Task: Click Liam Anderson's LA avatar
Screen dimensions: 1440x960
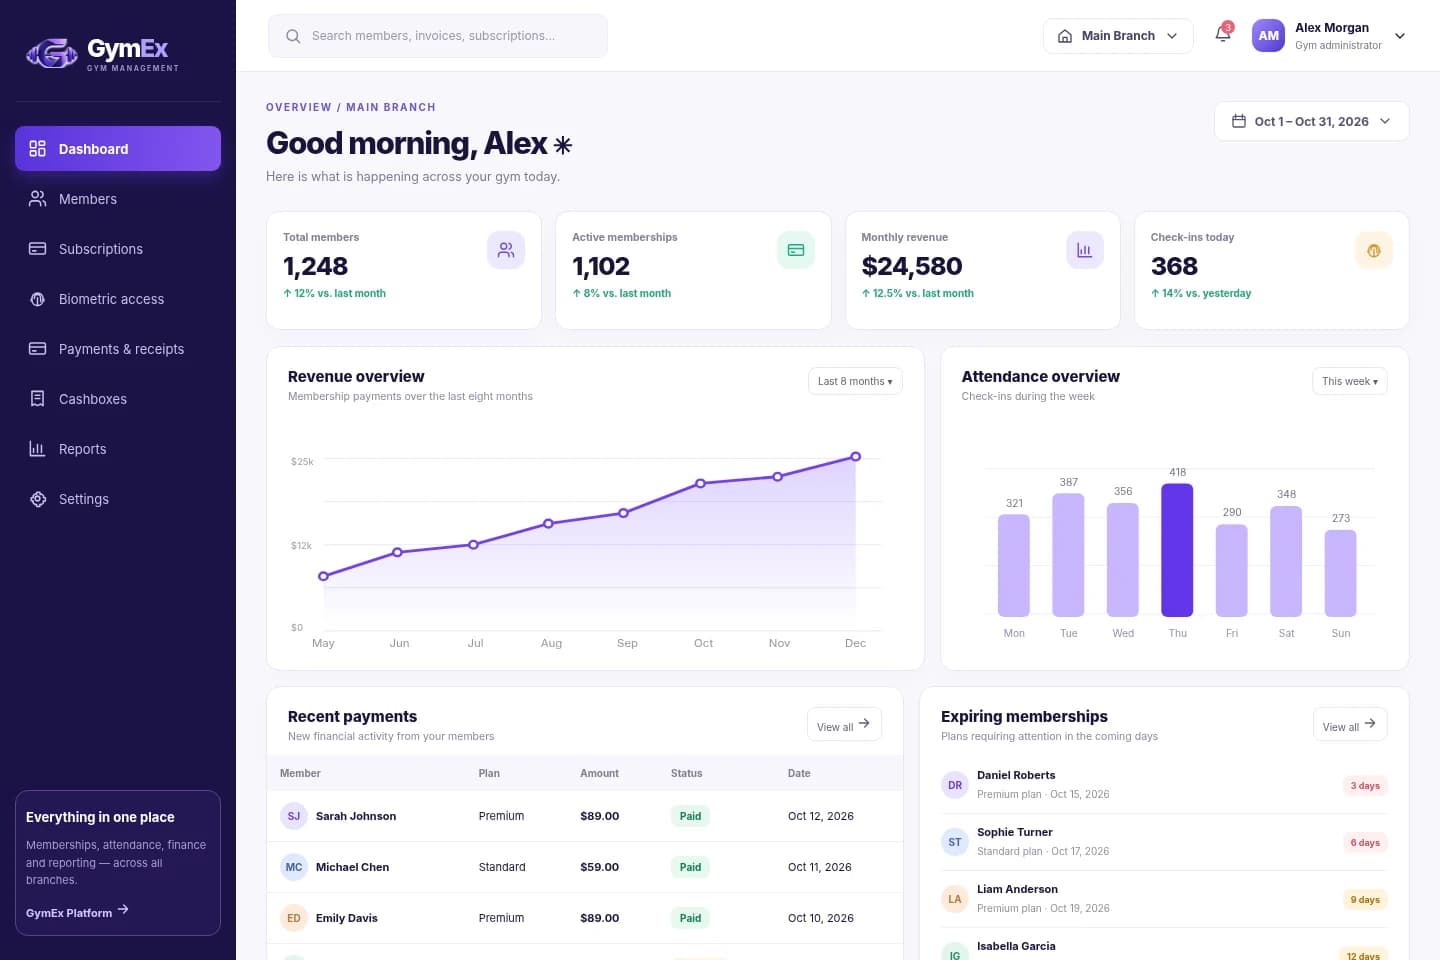Action: pyautogui.click(x=955, y=899)
